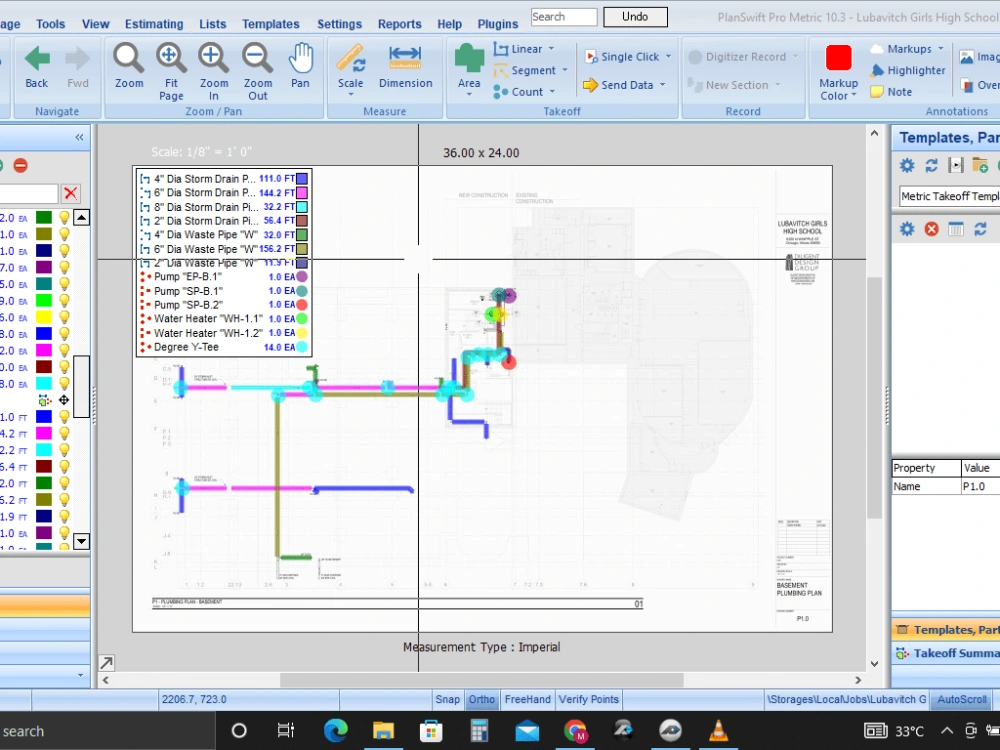Click the move crosshair icon in takeoff list
This screenshot has width=1000, height=750.
click(x=64, y=401)
